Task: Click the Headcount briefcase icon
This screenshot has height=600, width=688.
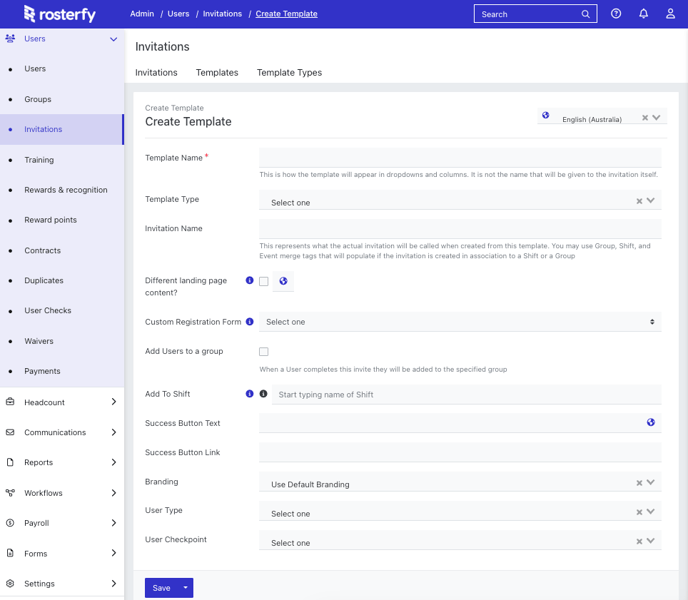Action: [10, 402]
